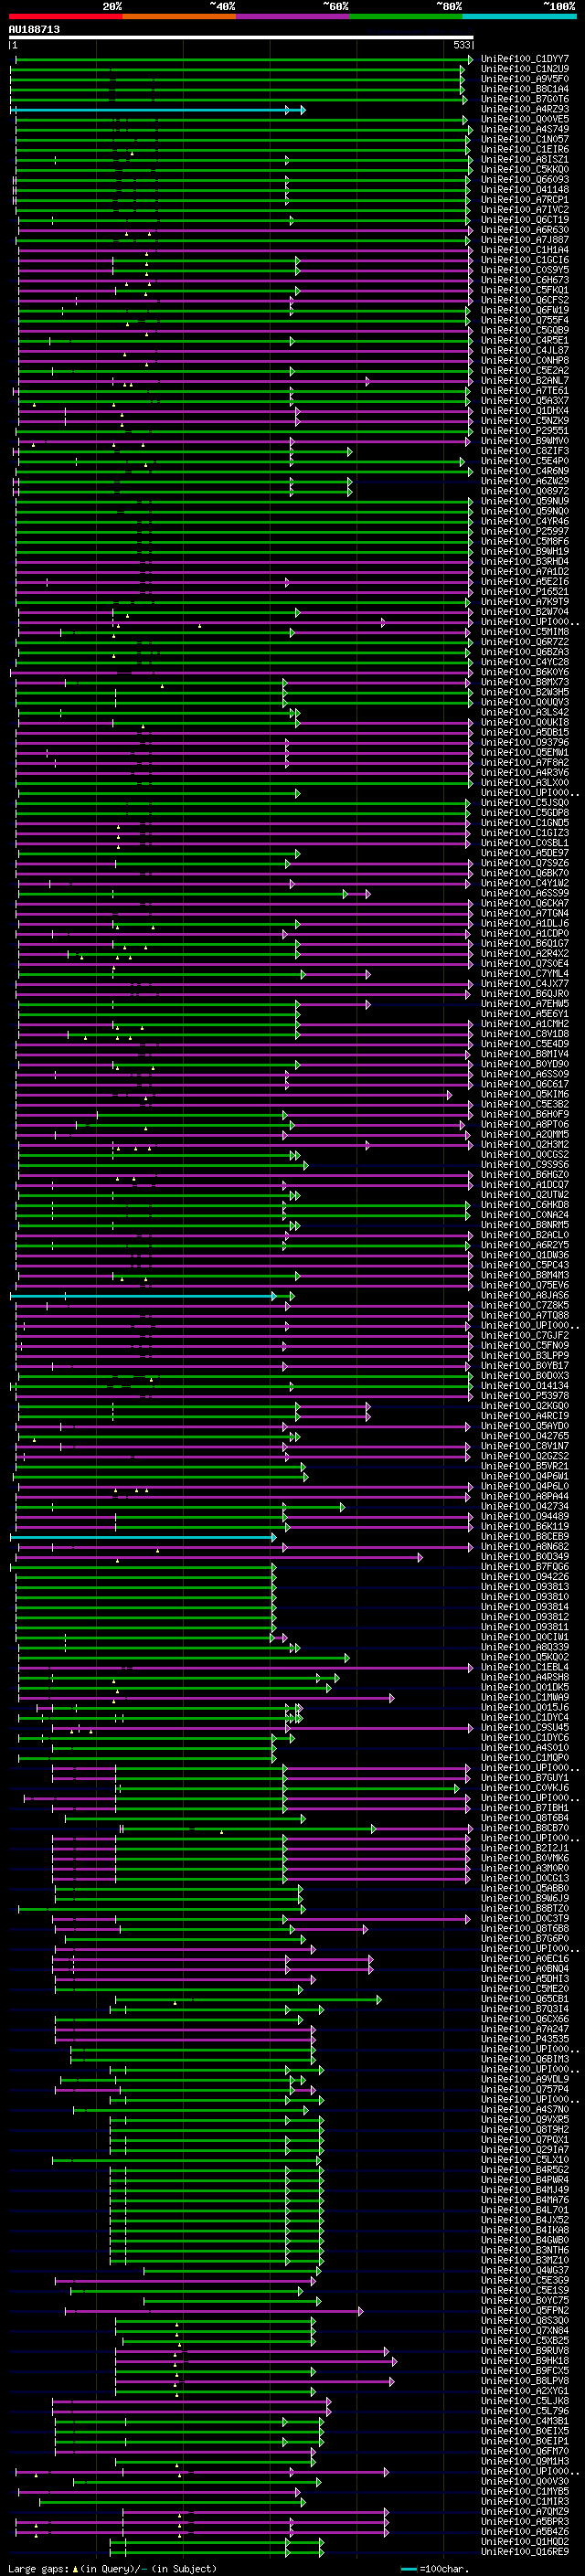Viewport: 585px width, 2576px height.
Task: Open hit UniRef100_A4S749
Action: [525, 129]
